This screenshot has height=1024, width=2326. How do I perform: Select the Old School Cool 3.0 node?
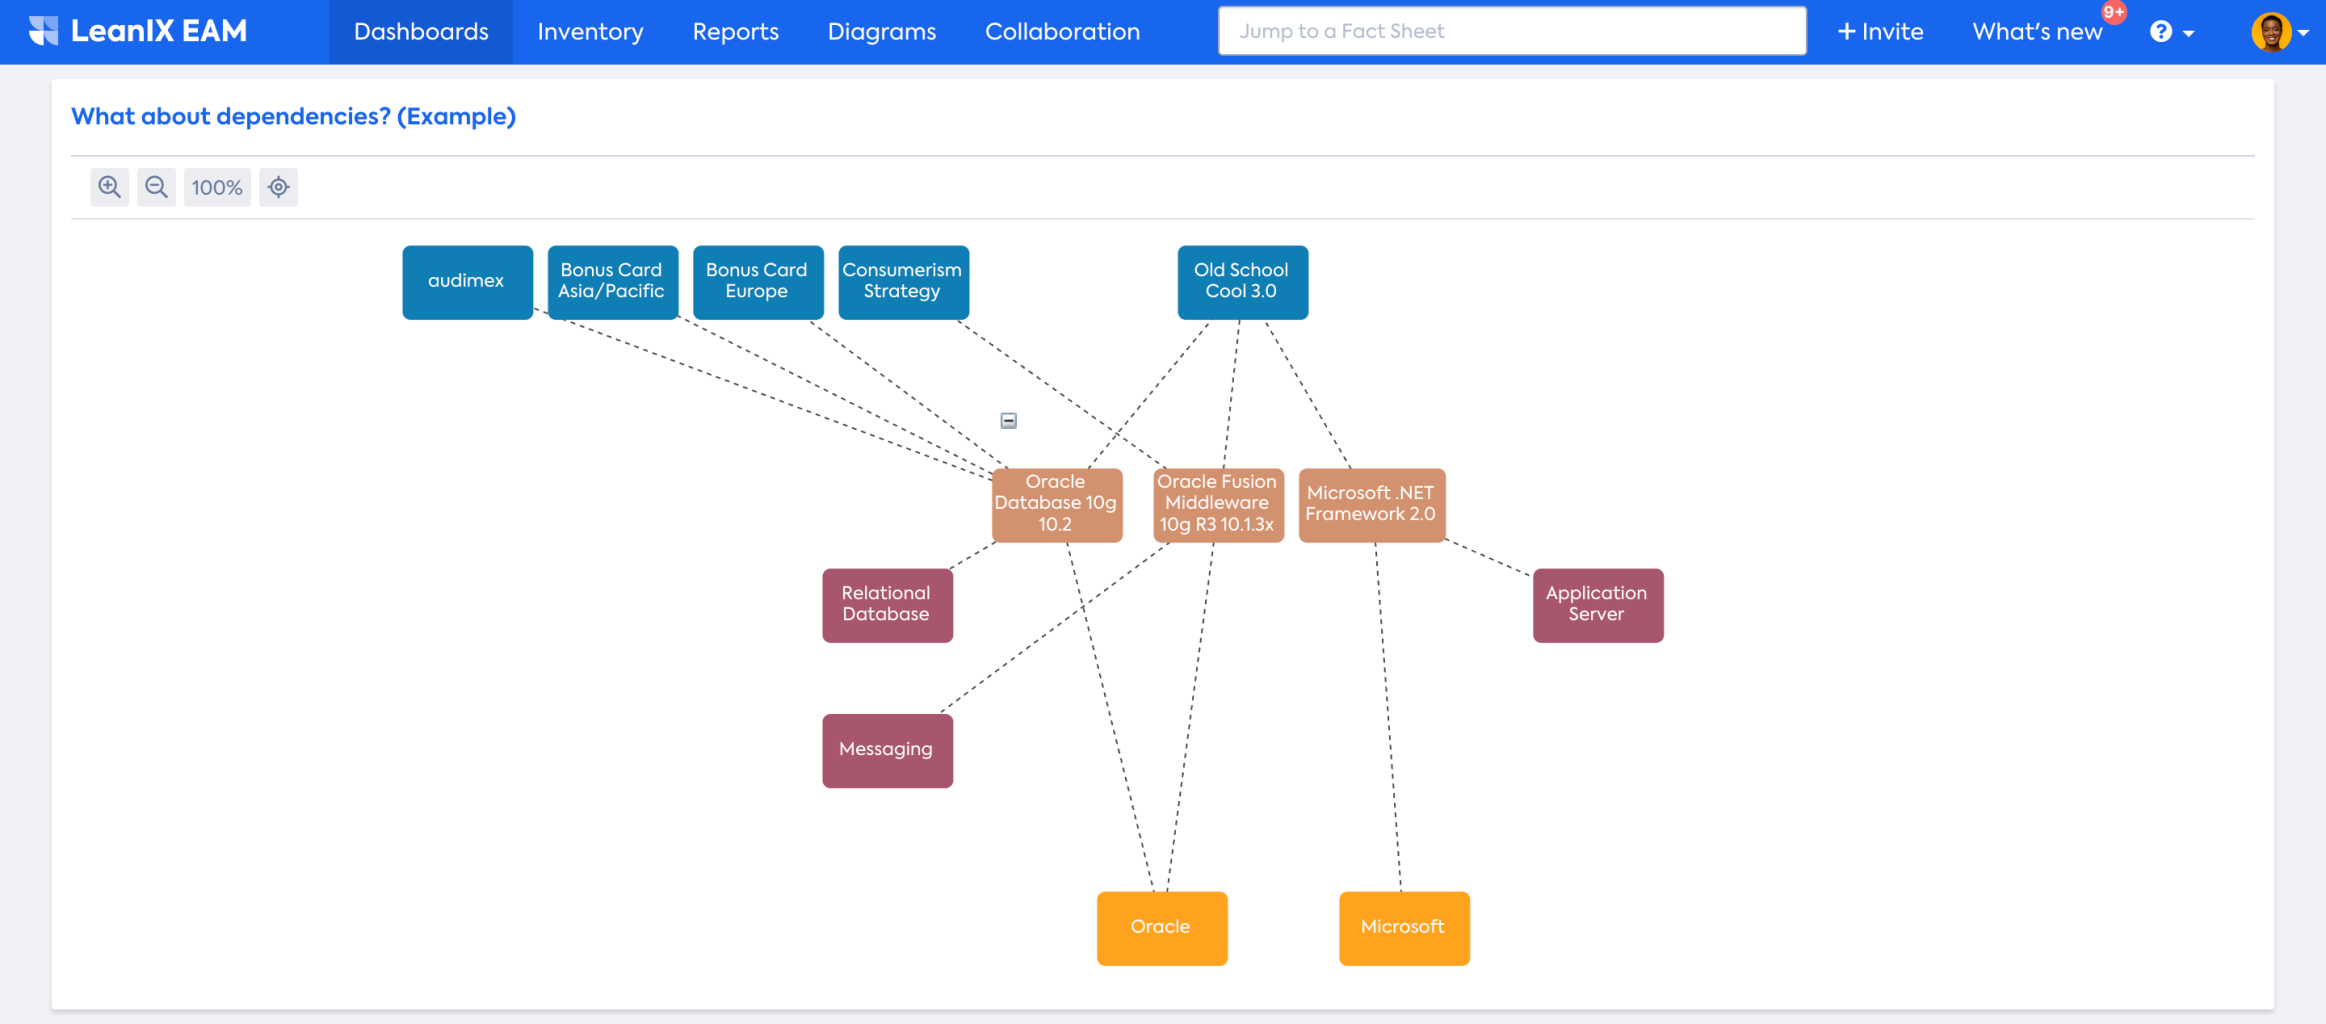pos(1242,282)
